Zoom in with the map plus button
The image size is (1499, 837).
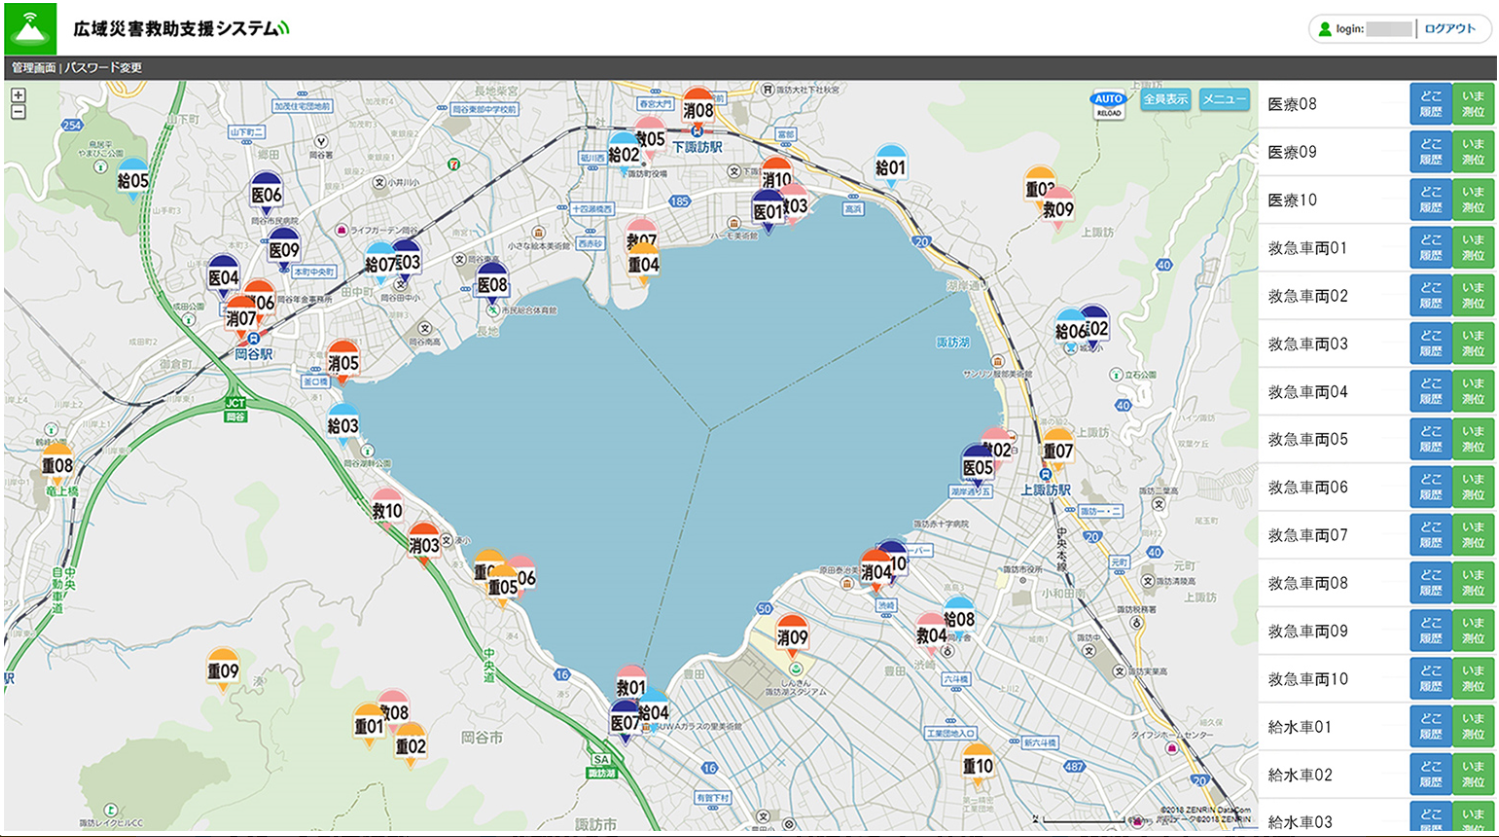pyautogui.click(x=18, y=96)
